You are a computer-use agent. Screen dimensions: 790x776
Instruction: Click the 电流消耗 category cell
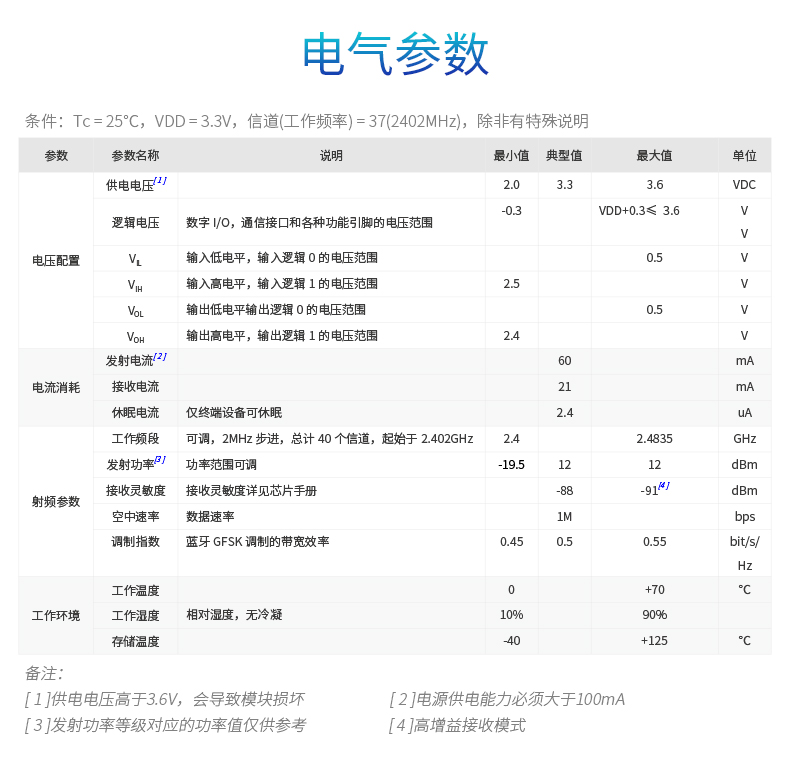56,387
